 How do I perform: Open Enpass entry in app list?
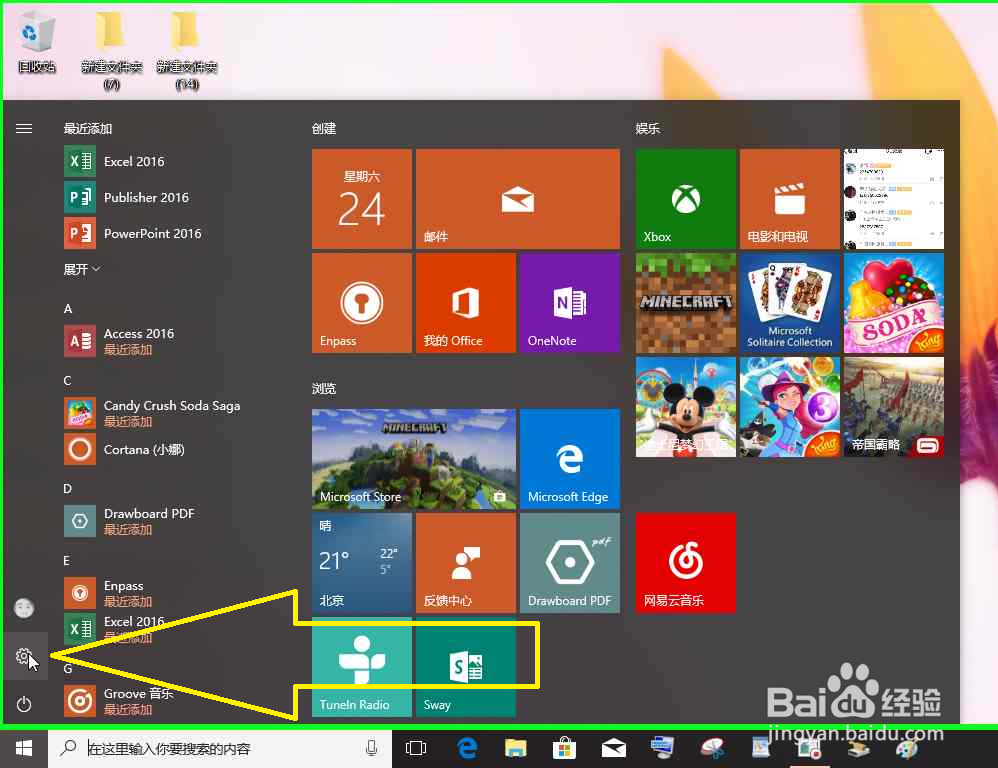(108, 593)
